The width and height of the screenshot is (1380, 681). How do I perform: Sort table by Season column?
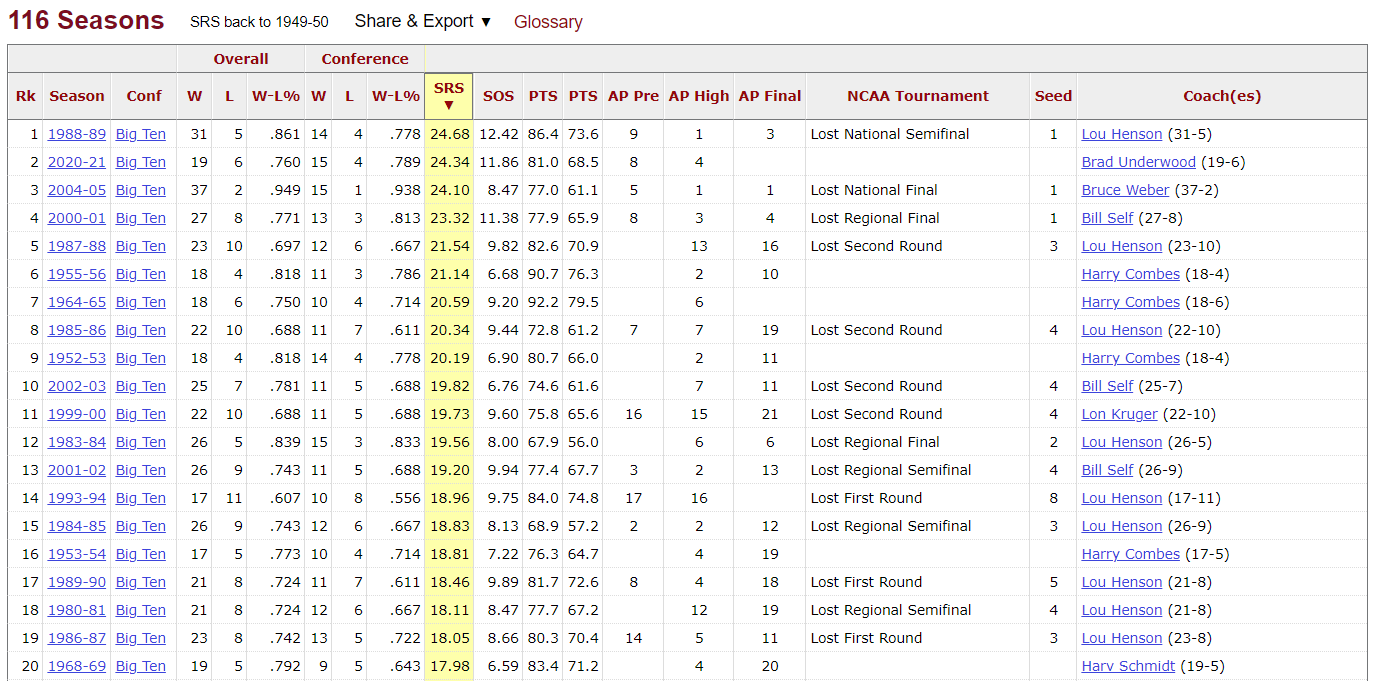pyautogui.click(x=76, y=96)
